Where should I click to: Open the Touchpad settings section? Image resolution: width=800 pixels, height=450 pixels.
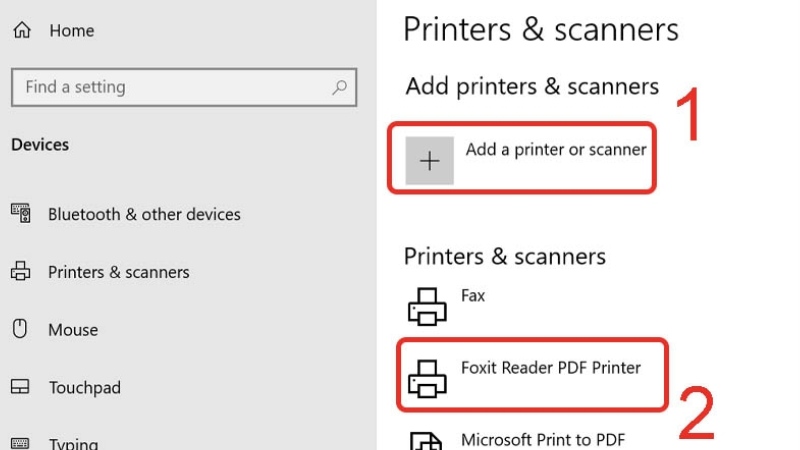(84, 387)
